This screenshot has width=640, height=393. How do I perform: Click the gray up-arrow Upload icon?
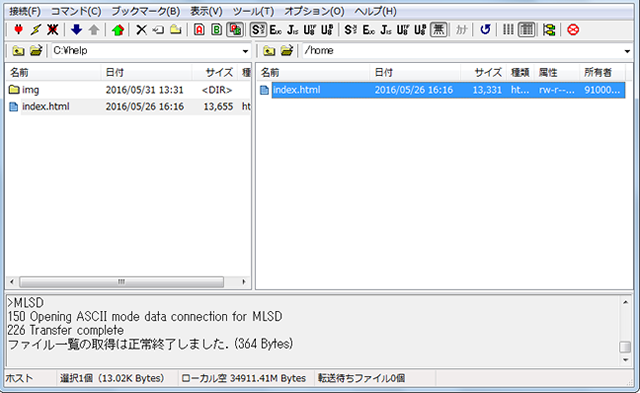[94, 29]
